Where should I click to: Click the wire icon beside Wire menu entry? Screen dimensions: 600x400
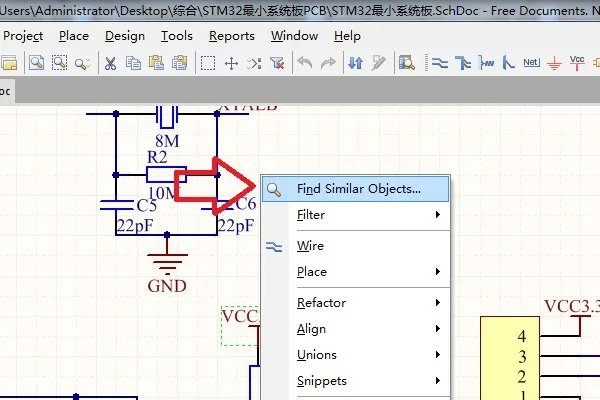(x=274, y=247)
